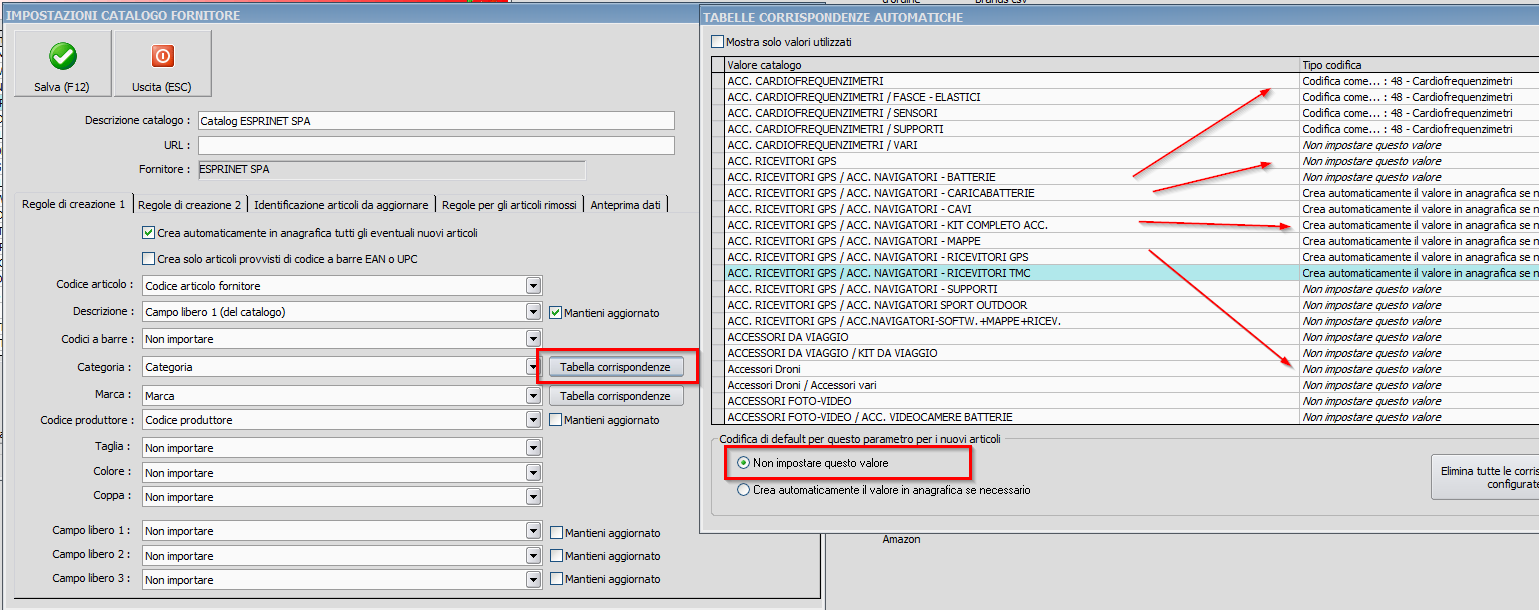Open the Categoria dropdown
Image resolution: width=1539 pixels, height=610 pixels.
[534, 367]
